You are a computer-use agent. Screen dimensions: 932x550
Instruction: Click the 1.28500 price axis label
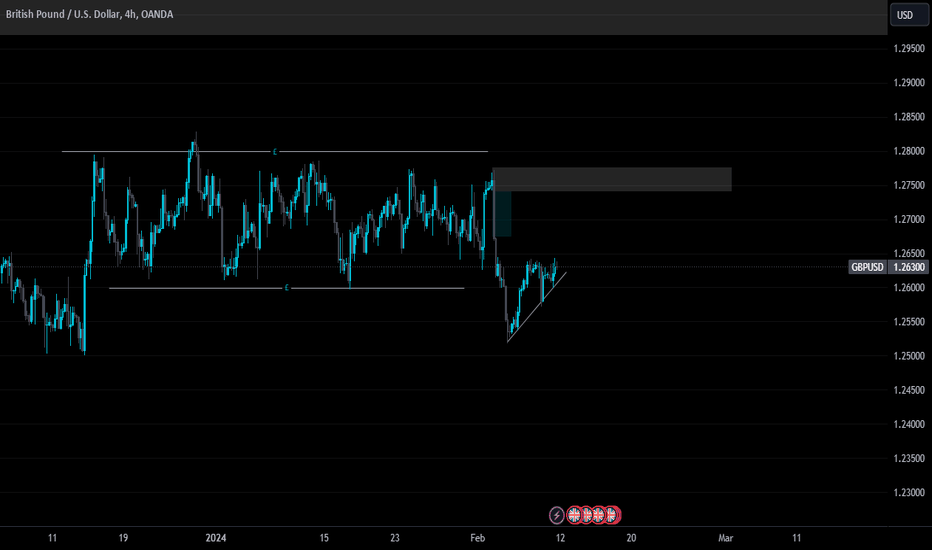click(909, 117)
